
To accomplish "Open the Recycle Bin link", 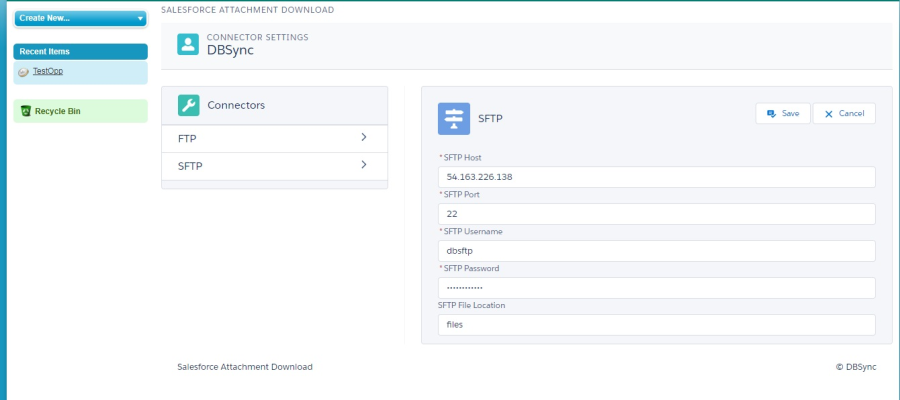I will coord(57,111).
